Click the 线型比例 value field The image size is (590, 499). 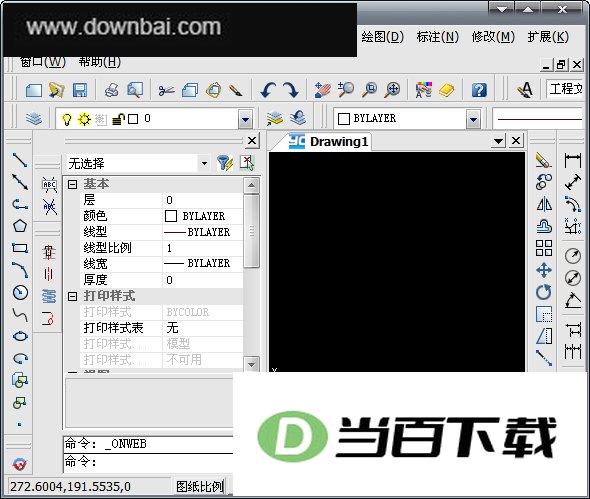[203, 248]
